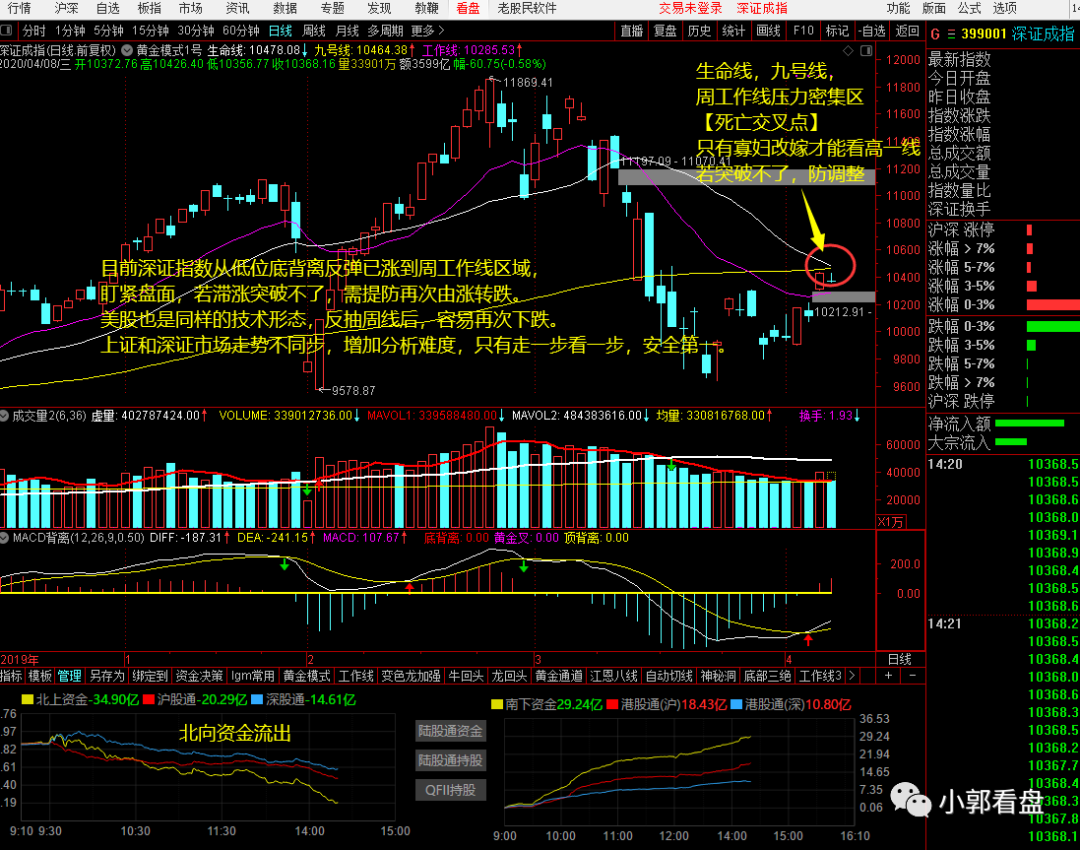
Task: Click the 历史 toolbar button
Action: [699, 30]
